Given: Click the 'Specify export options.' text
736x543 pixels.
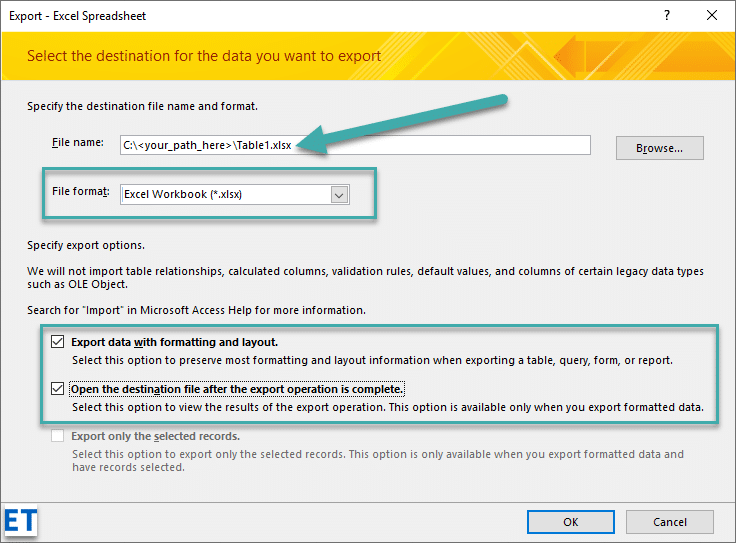Looking at the screenshot, I should (x=86, y=245).
